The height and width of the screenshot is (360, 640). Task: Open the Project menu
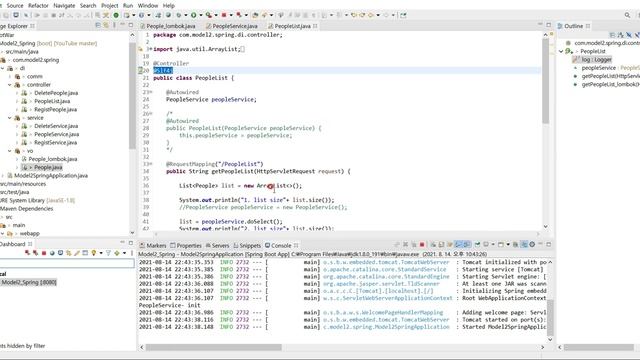(109, 6)
